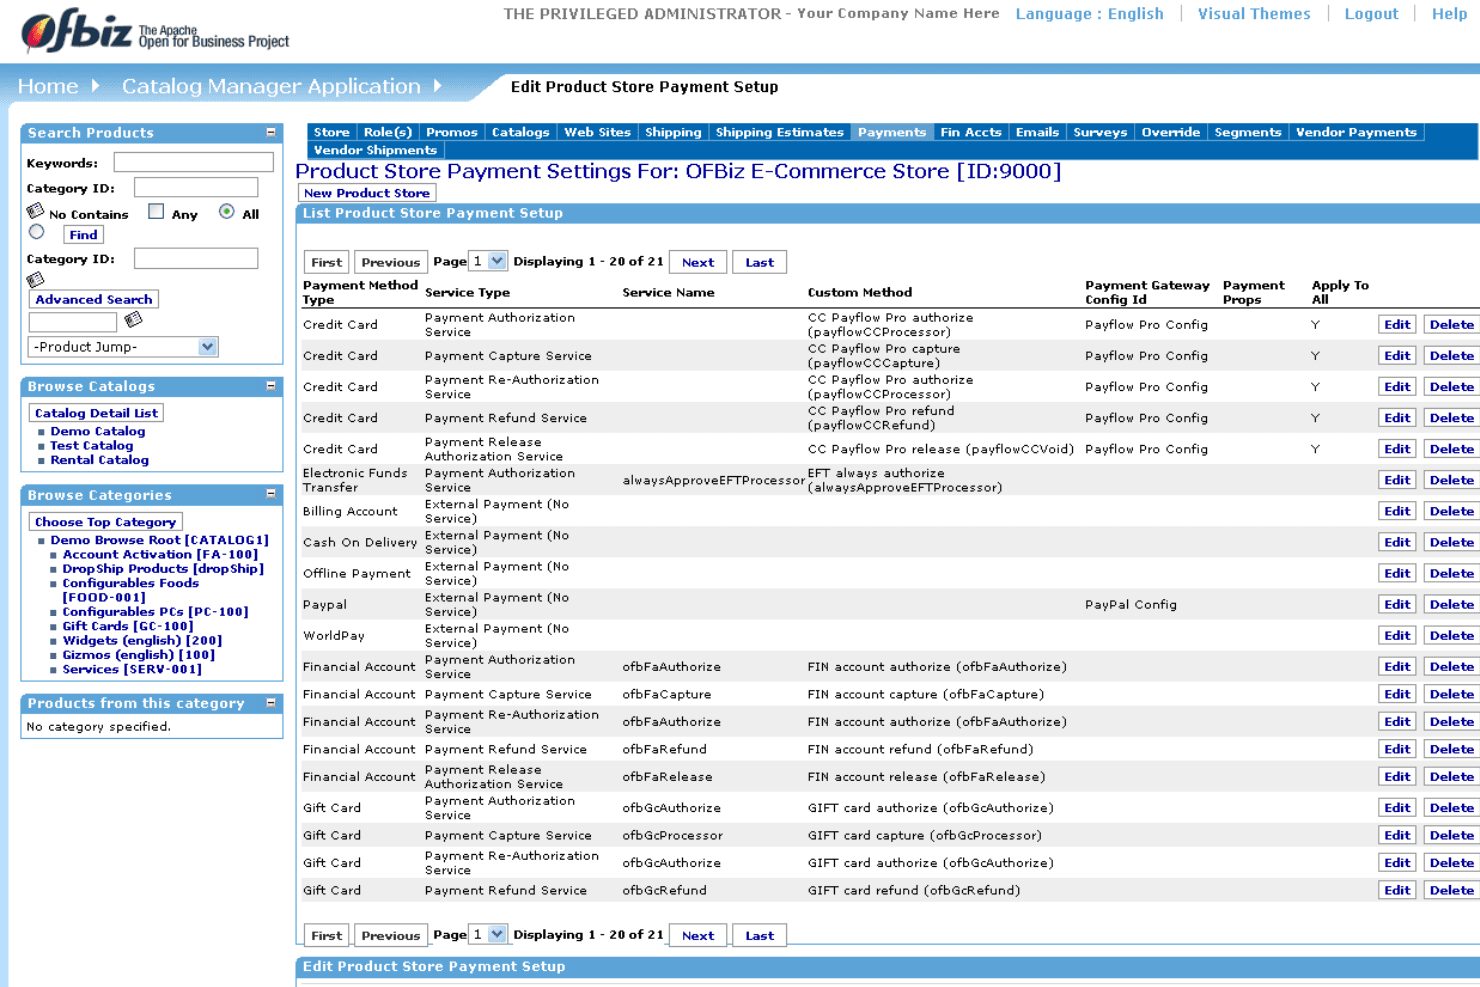Open the Promos tab
This screenshot has width=1480, height=987.
tap(451, 132)
